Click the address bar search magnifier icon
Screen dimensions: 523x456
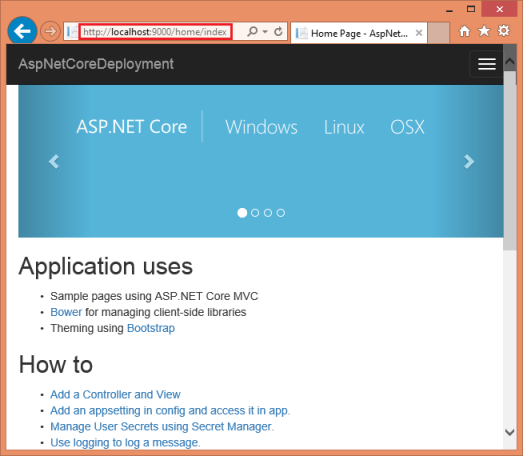point(252,31)
